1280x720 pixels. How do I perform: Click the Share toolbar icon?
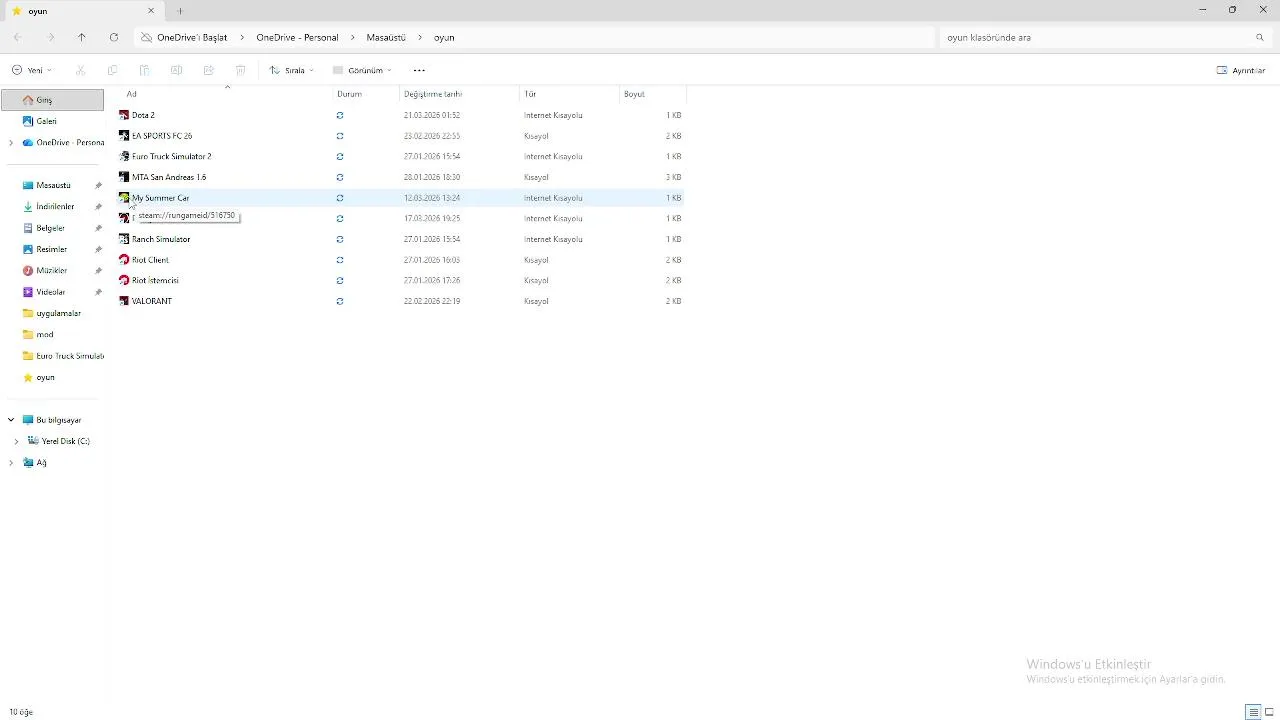pyautogui.click(x=208, y=70)
